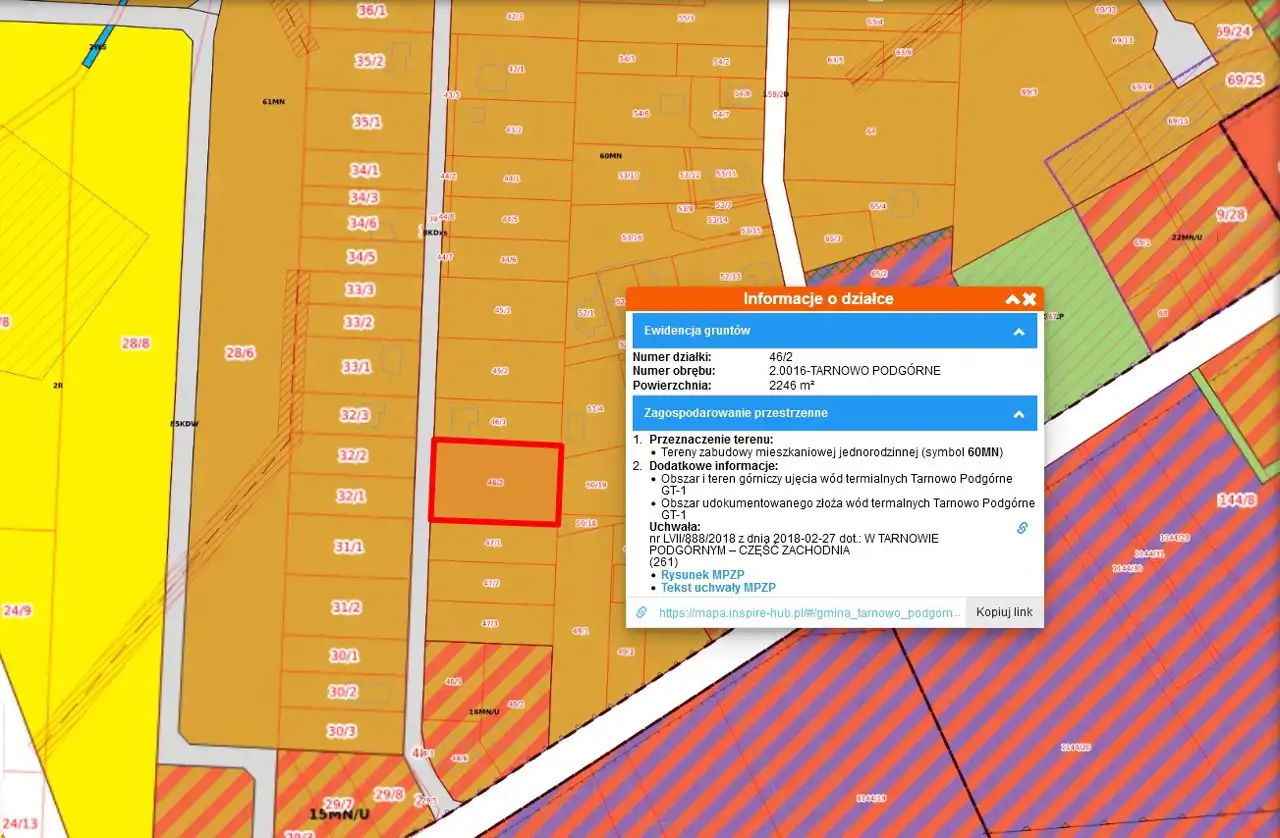Open the Tekst uchwały MPZP link

[x=718, y=588]
